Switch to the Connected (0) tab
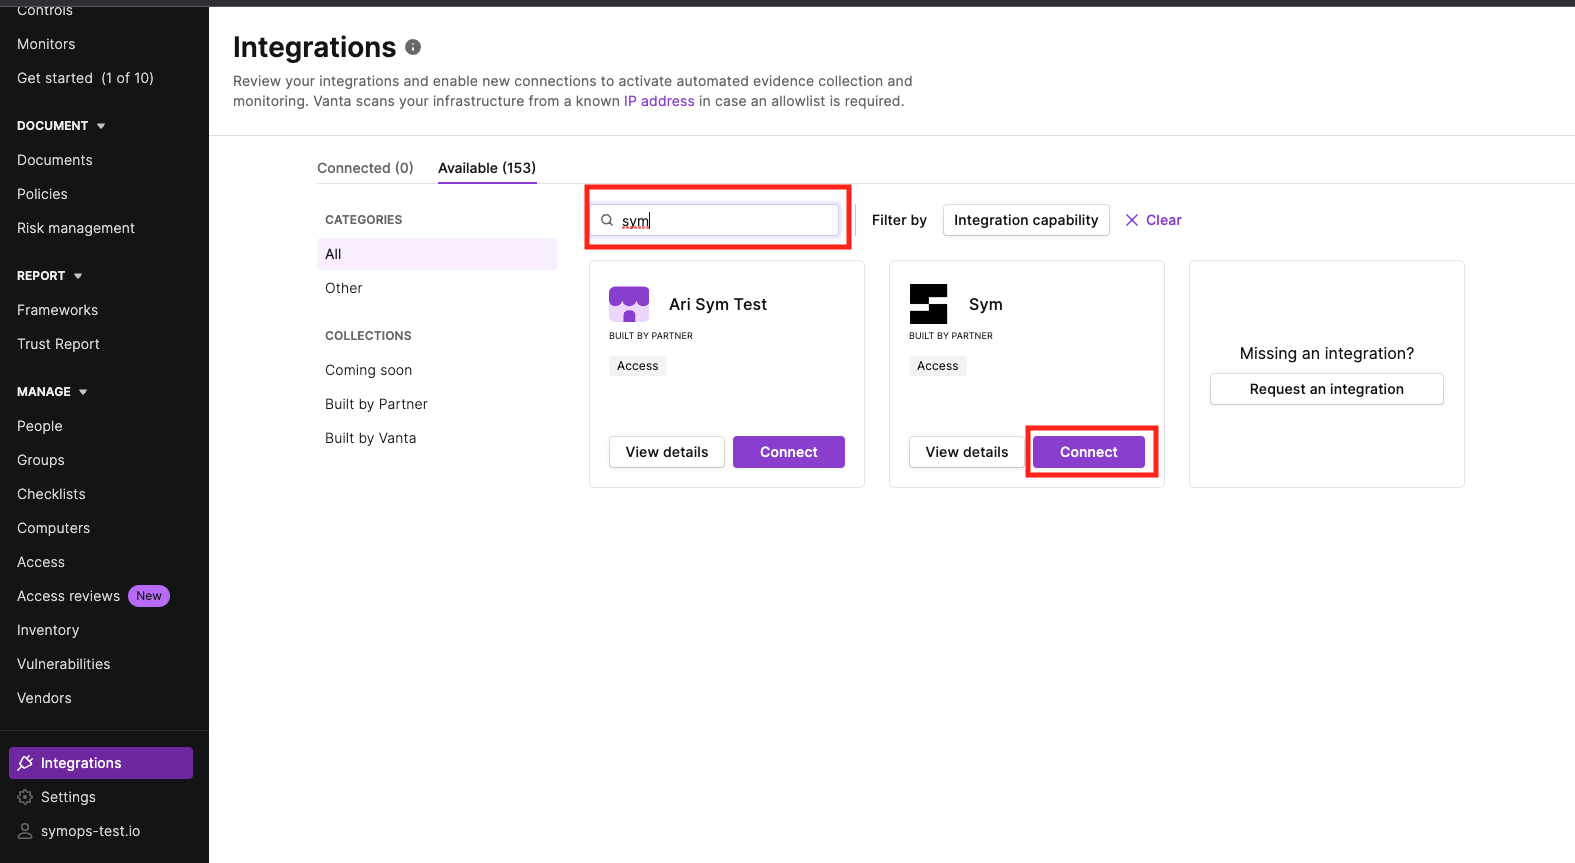1575x863 pixels. [x=365, y=168]
